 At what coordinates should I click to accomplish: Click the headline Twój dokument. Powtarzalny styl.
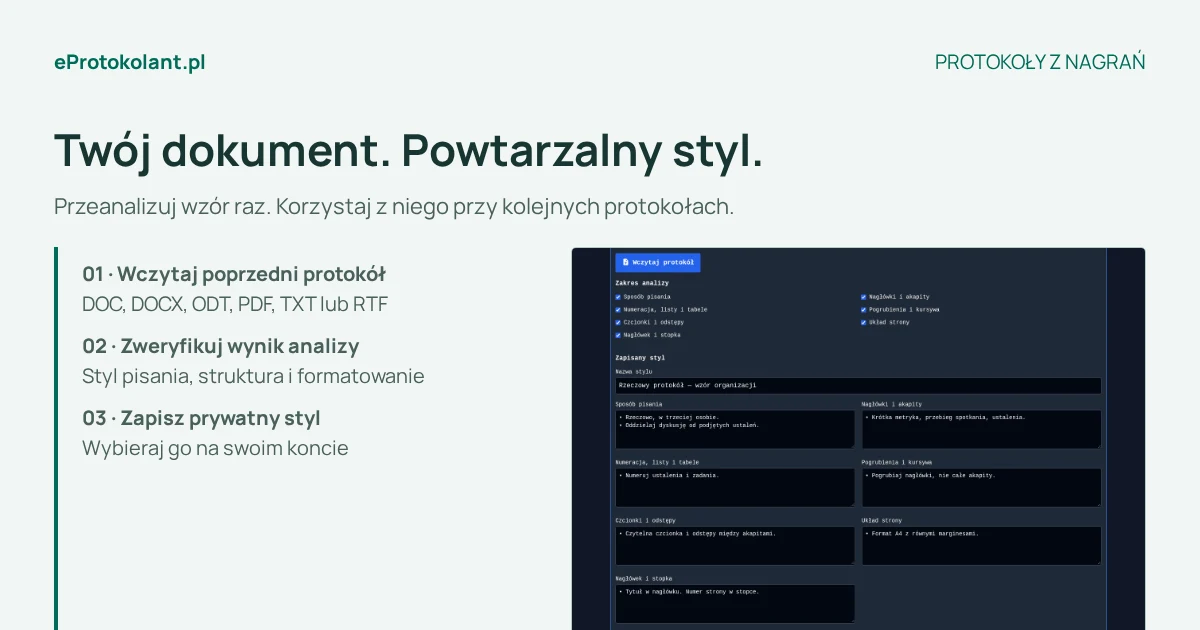(408, 151)
